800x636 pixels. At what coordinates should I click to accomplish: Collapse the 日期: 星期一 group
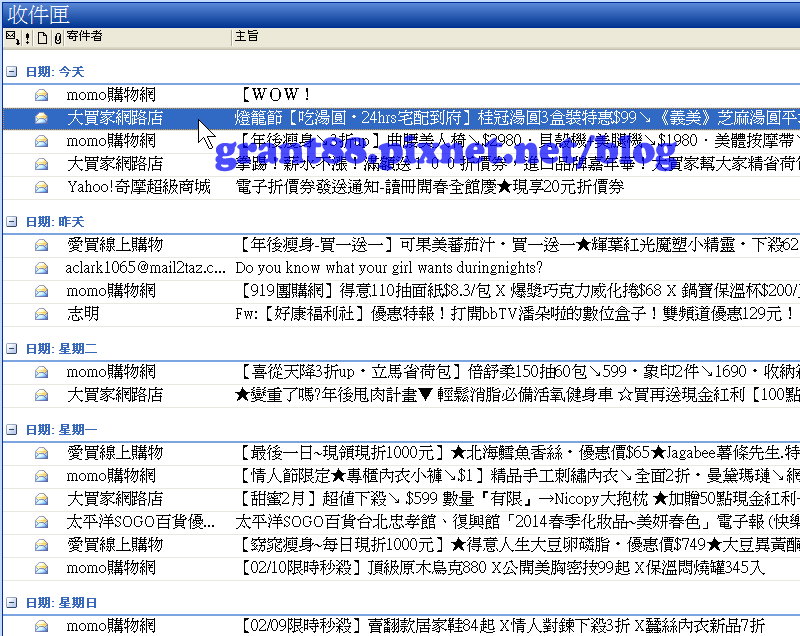[x=12, y=430]
